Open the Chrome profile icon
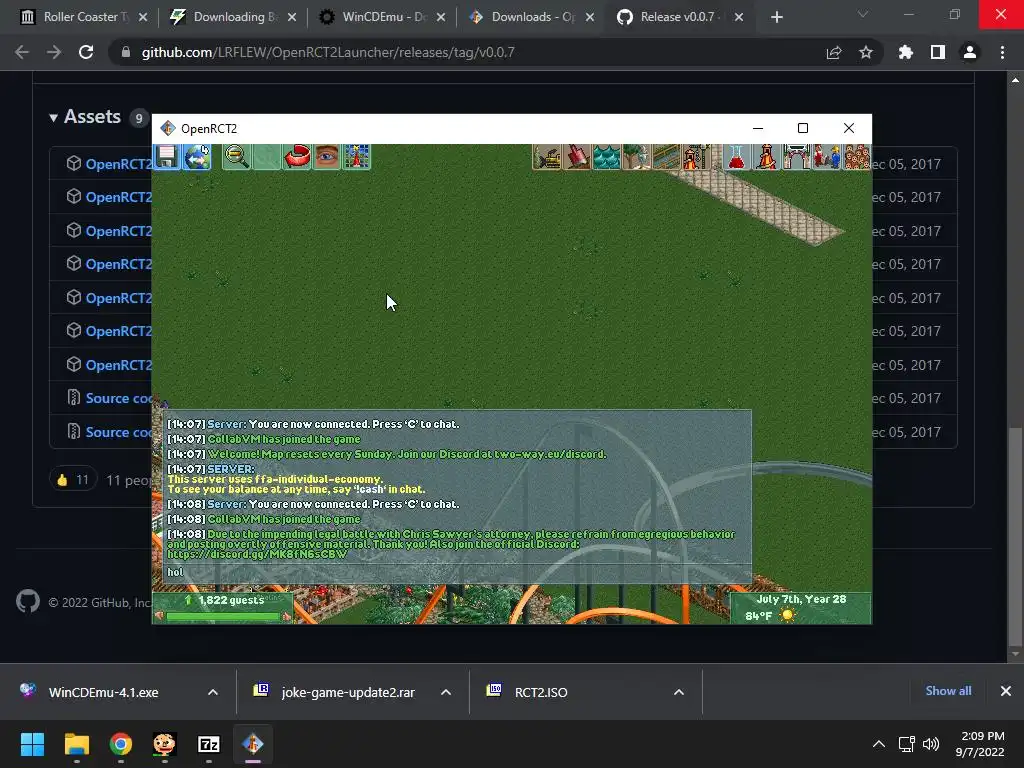Viewport: 1024px width, 768px height. (x=970, y=52)
